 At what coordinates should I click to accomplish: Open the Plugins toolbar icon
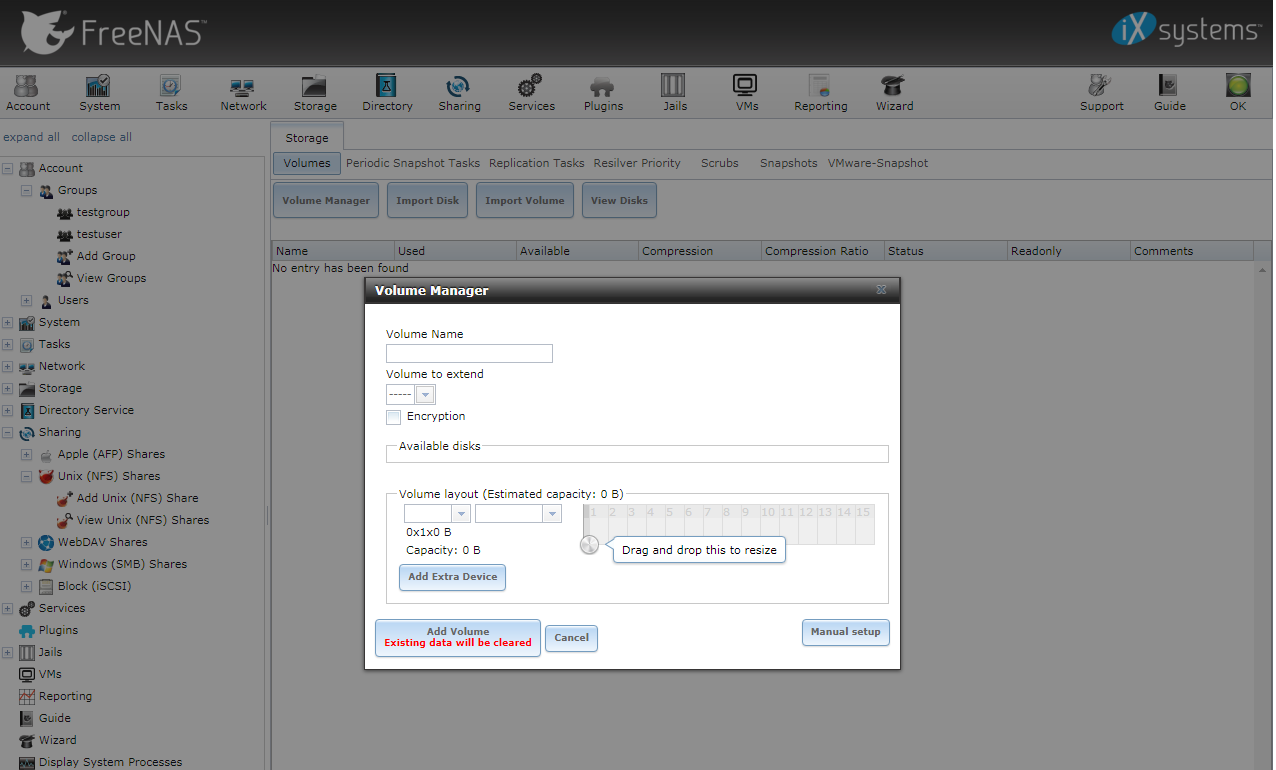603,93
